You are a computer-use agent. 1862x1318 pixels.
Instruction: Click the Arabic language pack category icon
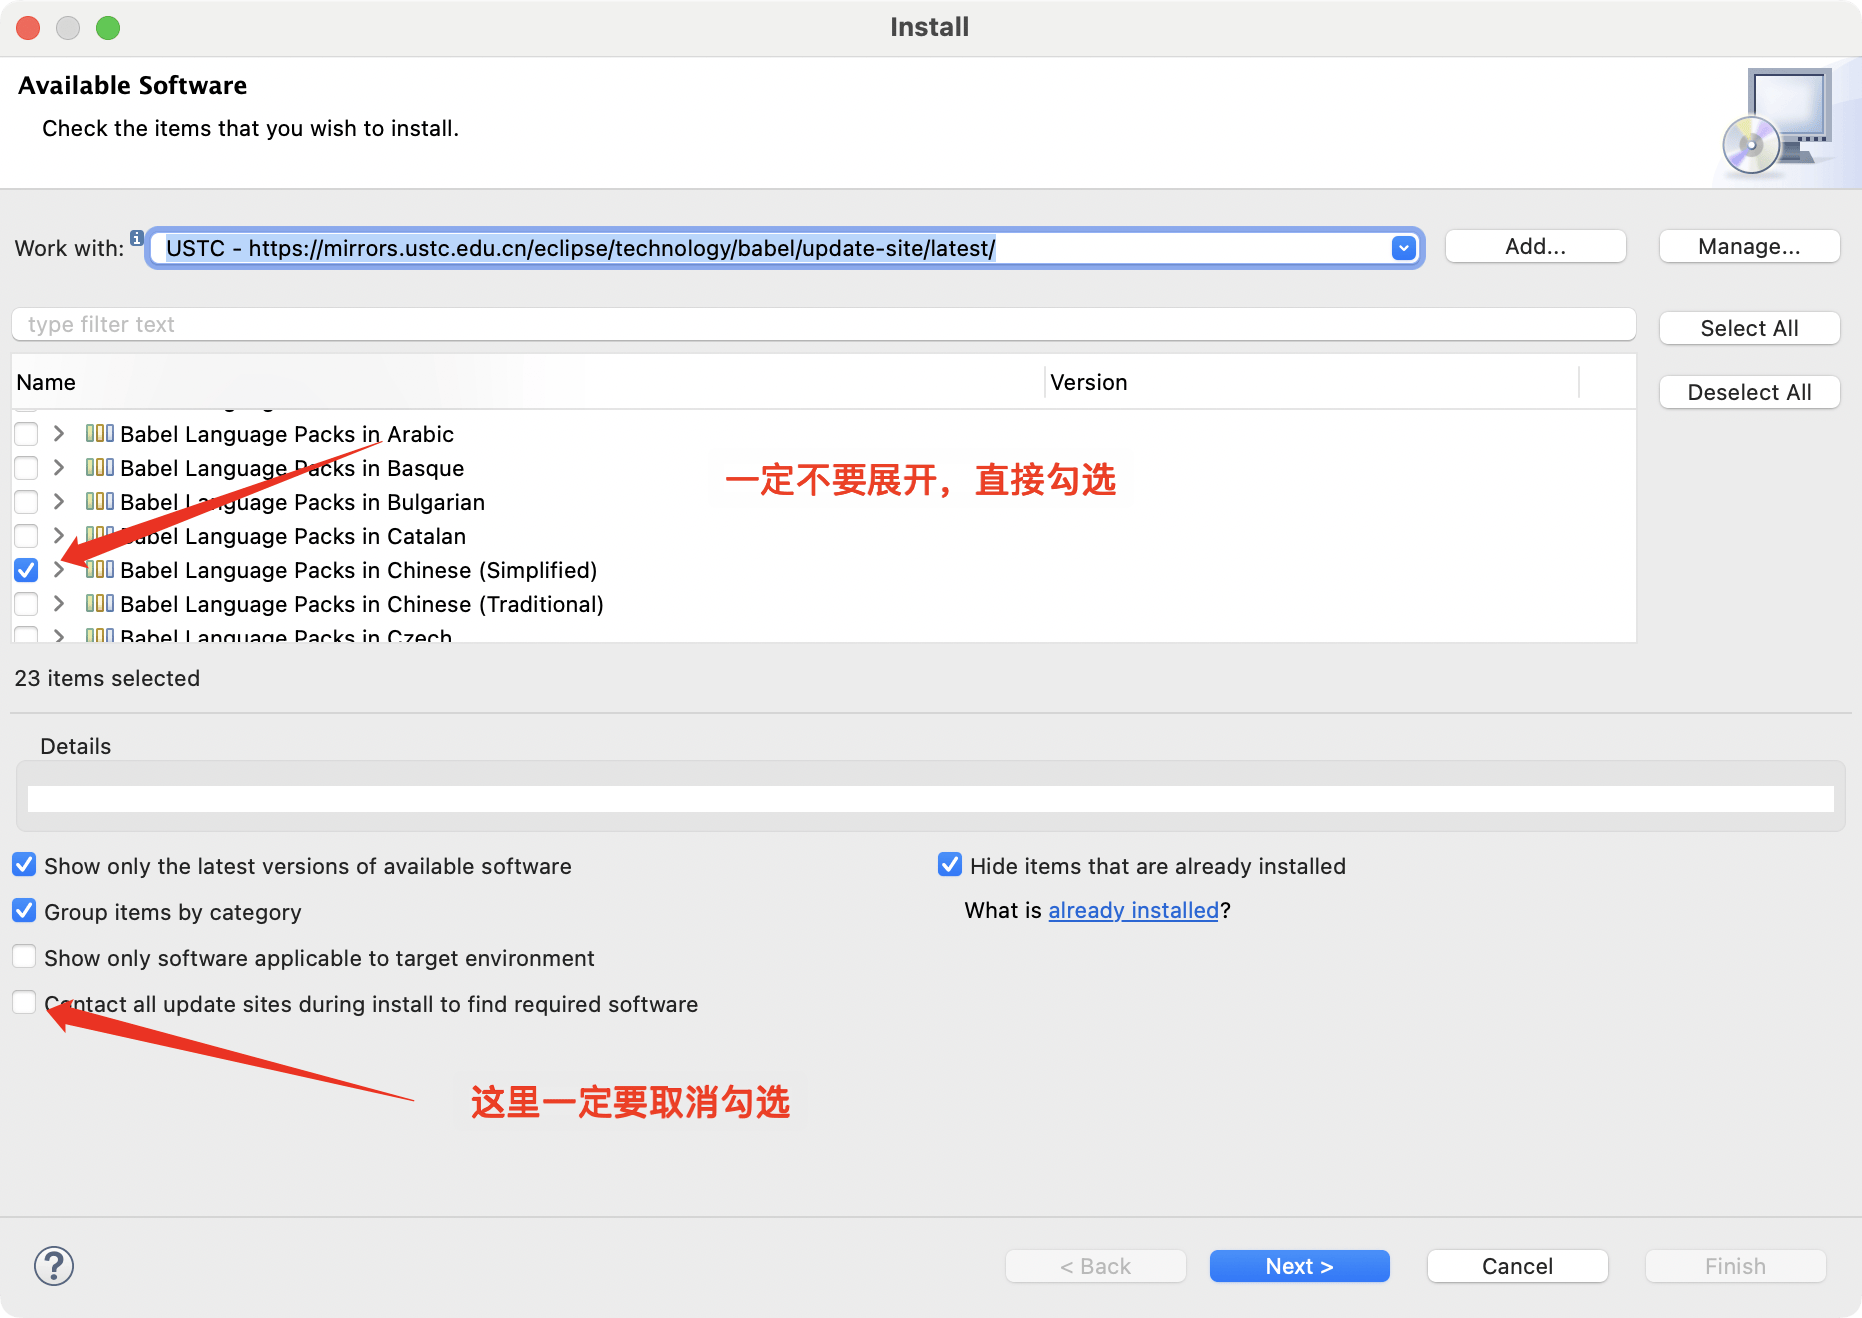[100, 433]
